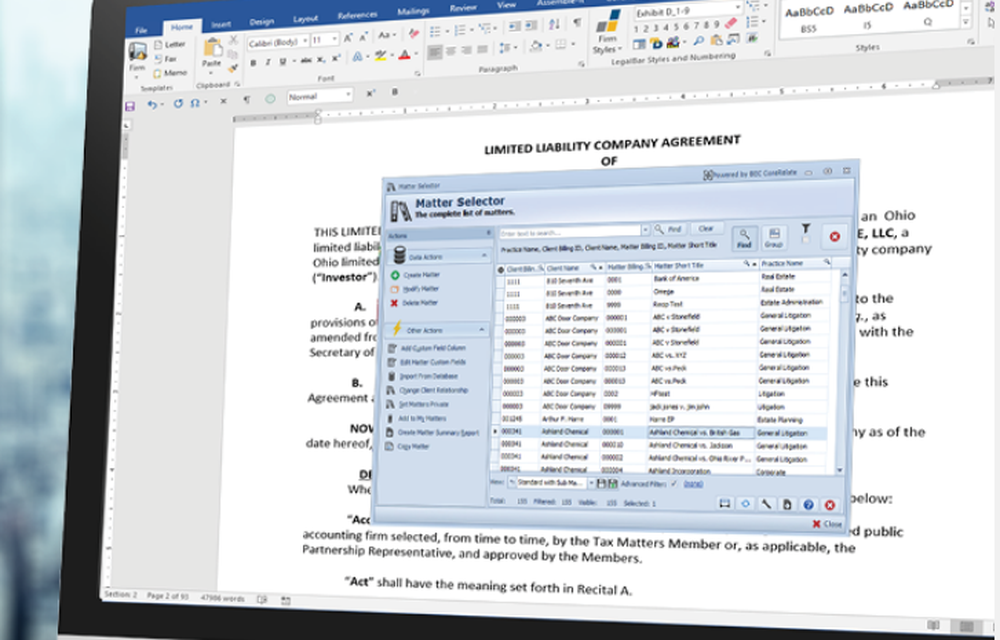1000x640 pixels.
Task: Select the large Find magnifier button
Action: [x=744, y=237]
